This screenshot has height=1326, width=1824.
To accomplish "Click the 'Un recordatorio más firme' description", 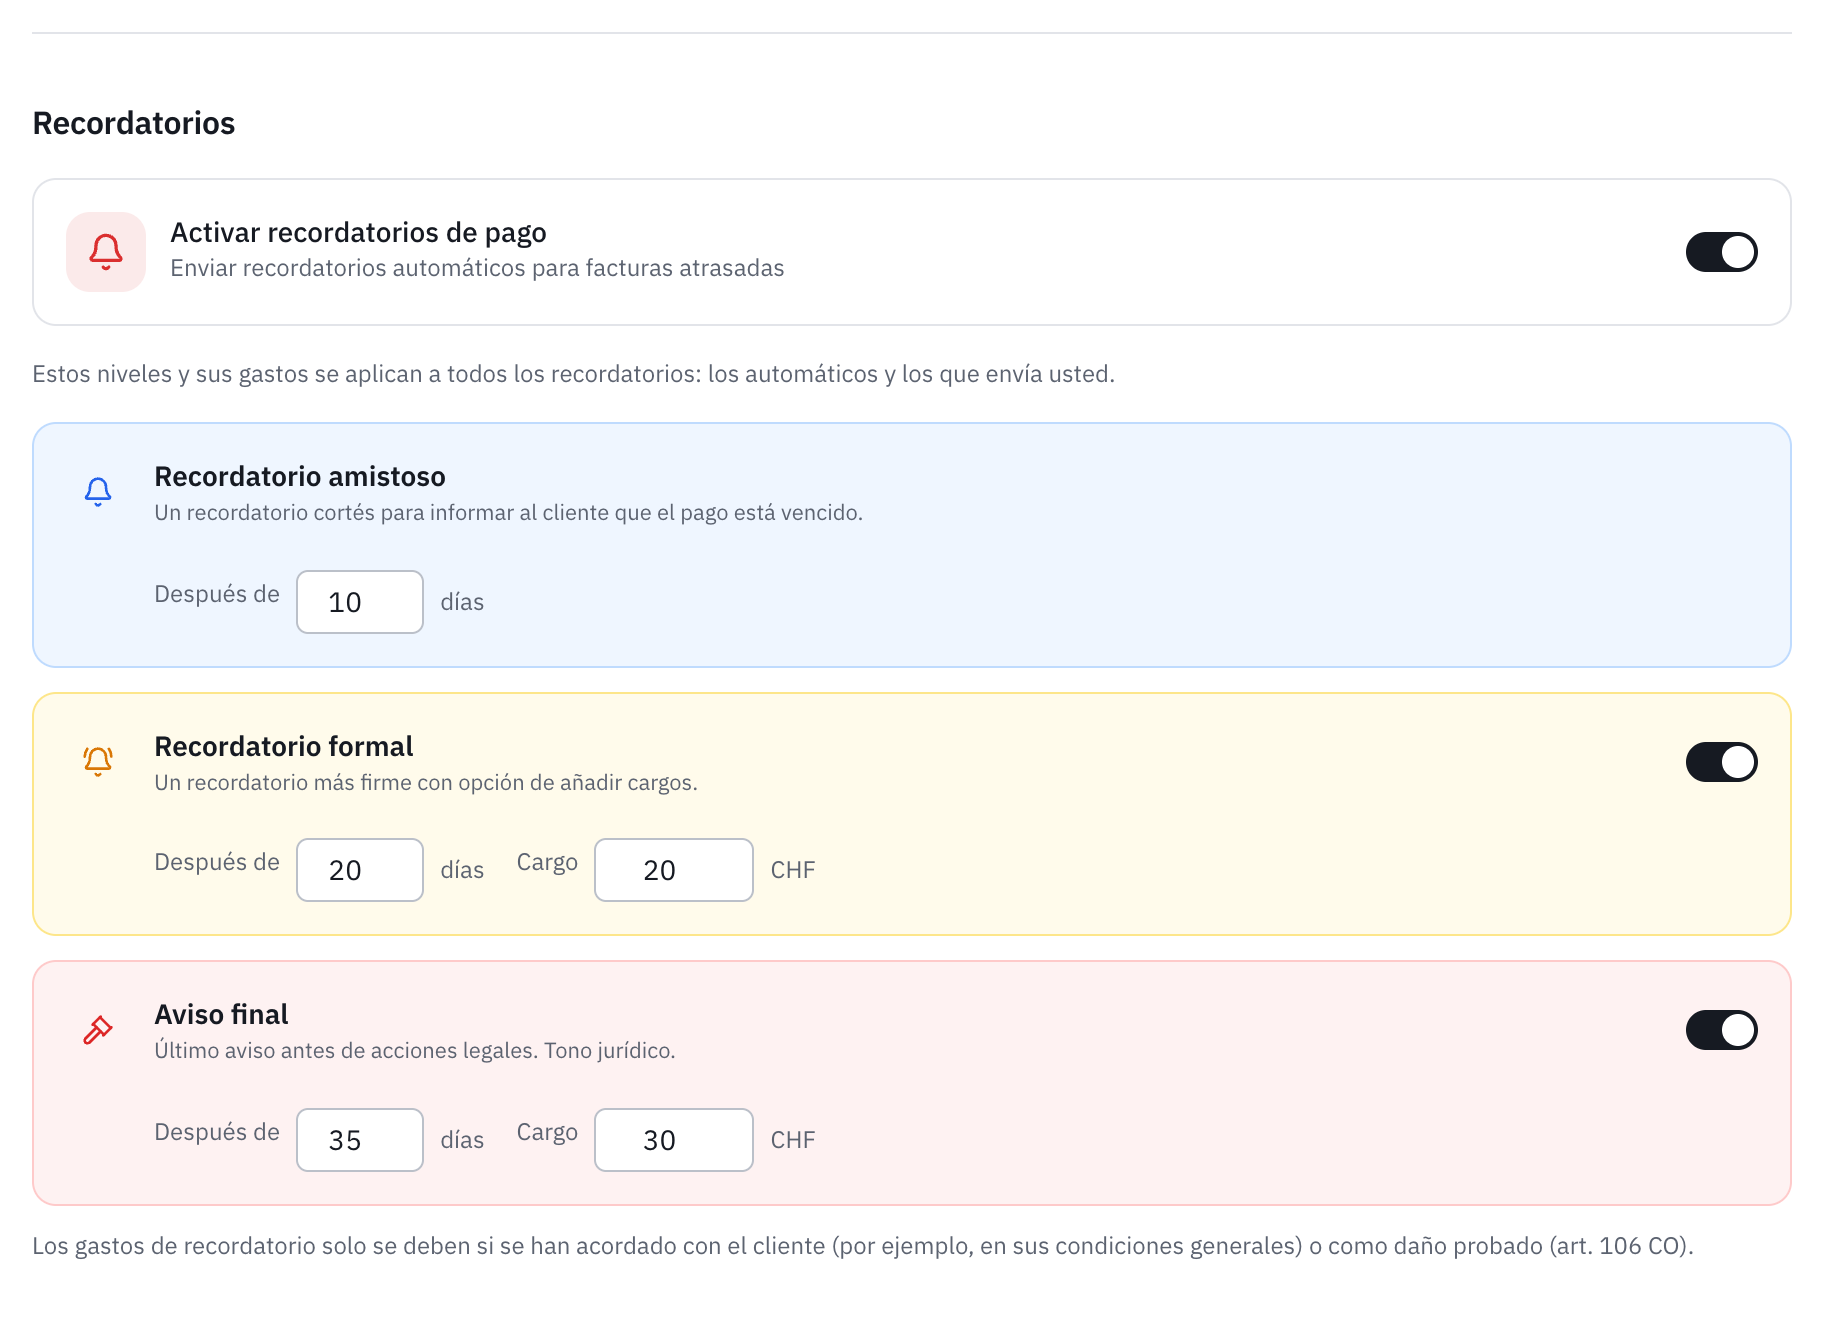I will coord(426,782).
